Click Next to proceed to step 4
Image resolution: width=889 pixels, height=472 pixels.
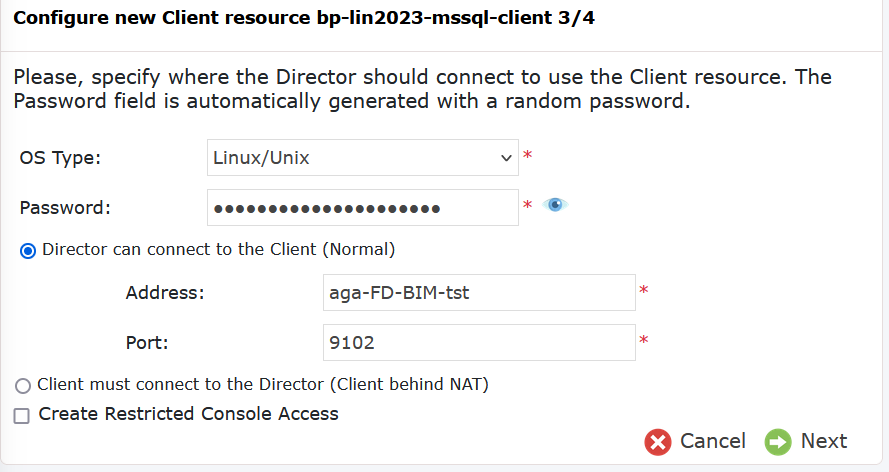pyautogui.click(x=824, y=441)
